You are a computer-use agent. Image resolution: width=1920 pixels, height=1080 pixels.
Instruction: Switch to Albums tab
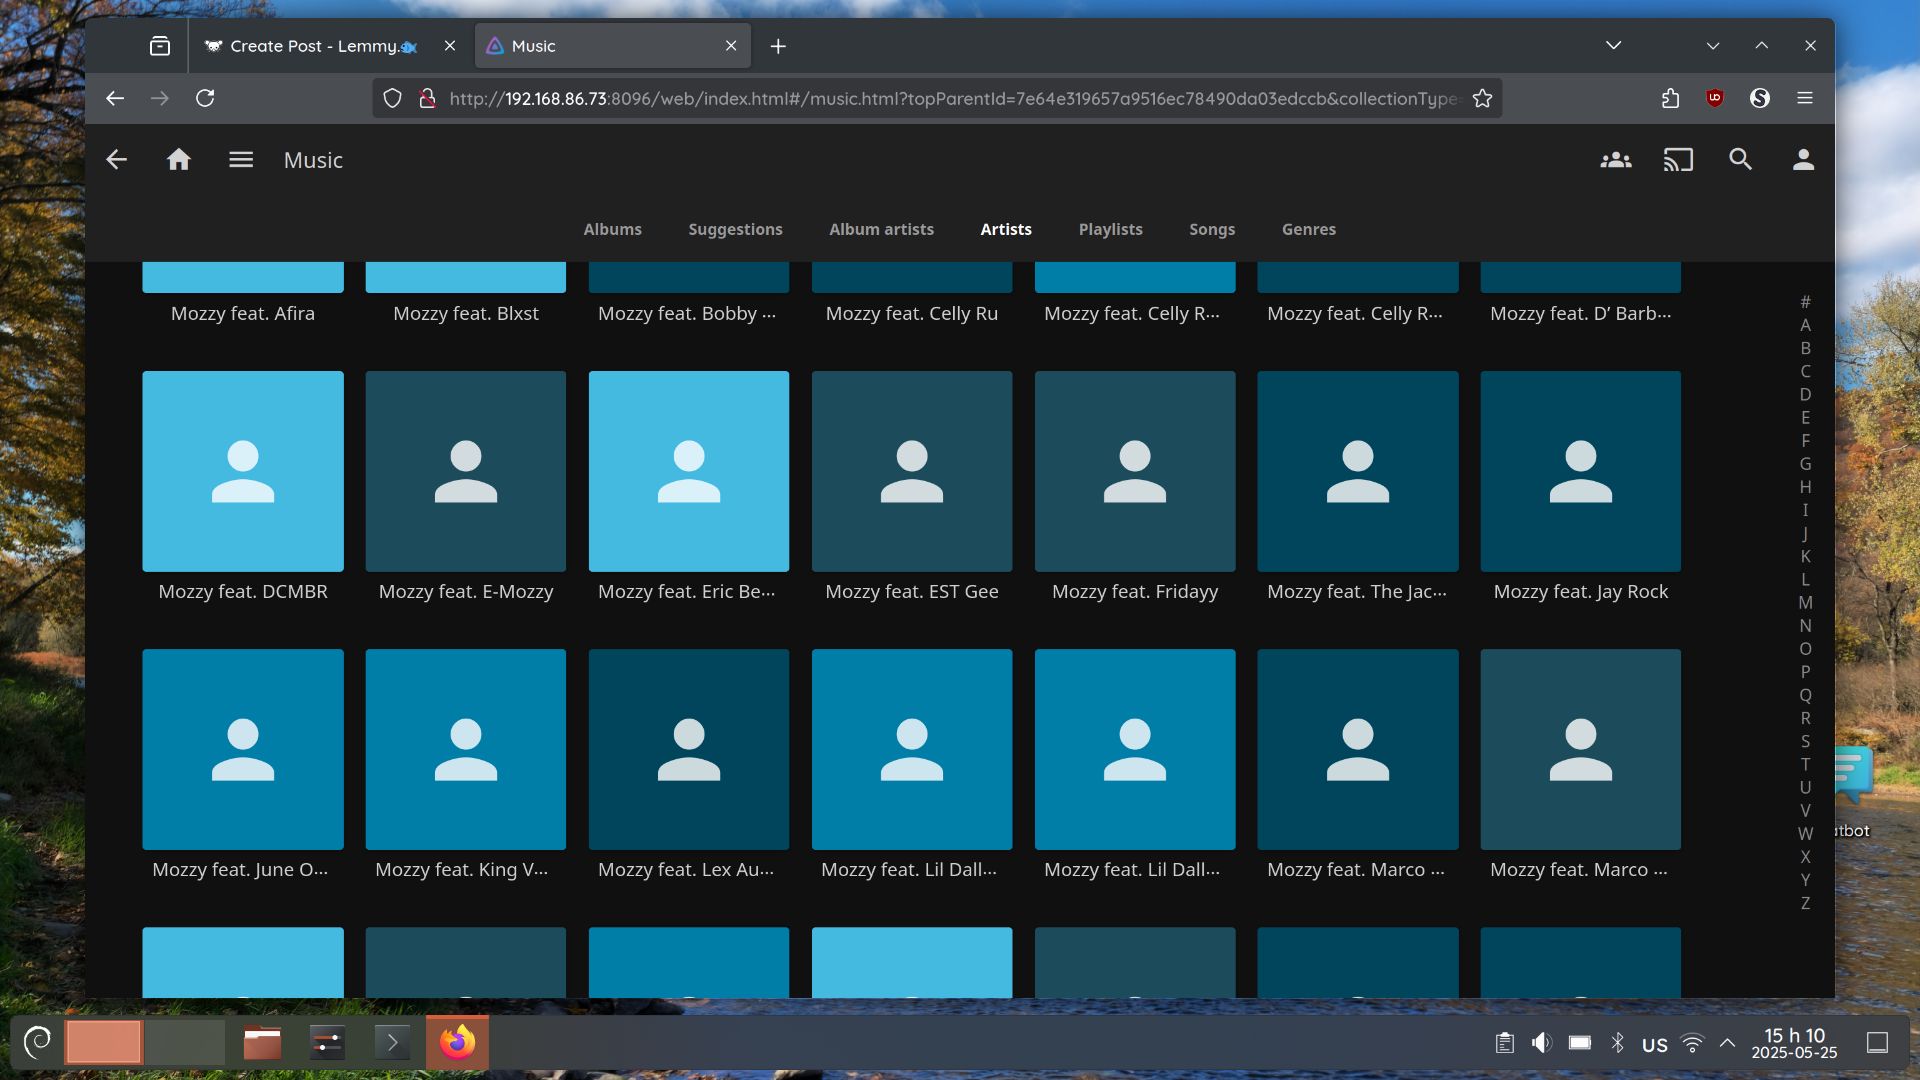612,229
